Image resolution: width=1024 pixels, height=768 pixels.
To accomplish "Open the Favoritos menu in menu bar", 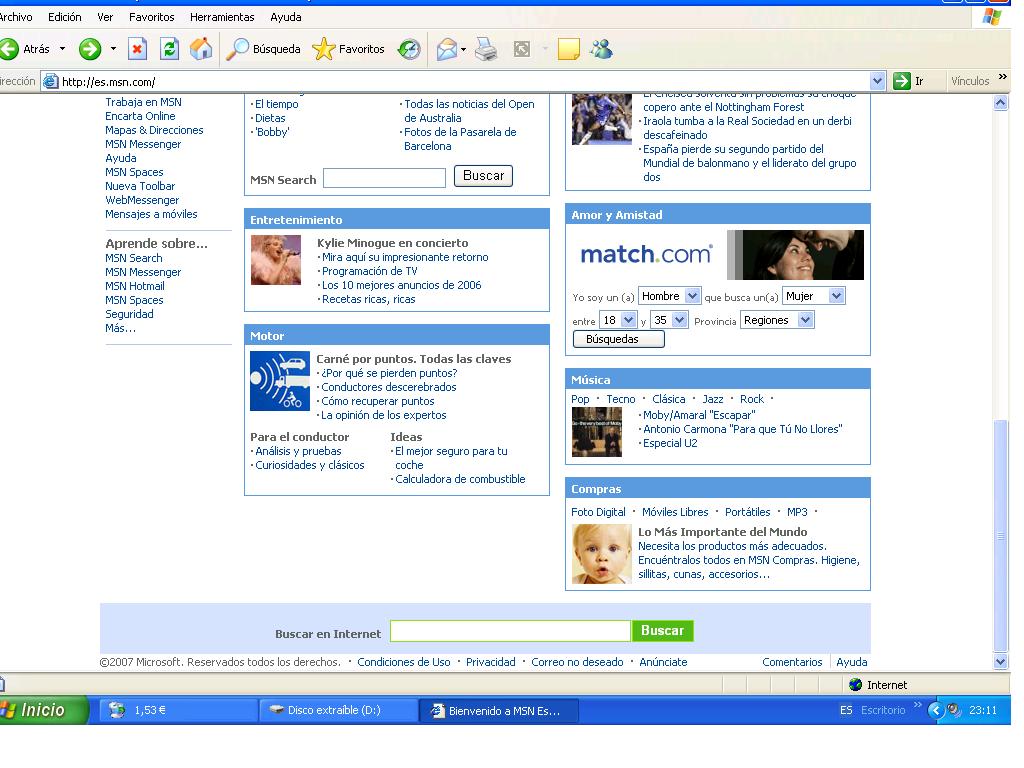I will (151, 17).
